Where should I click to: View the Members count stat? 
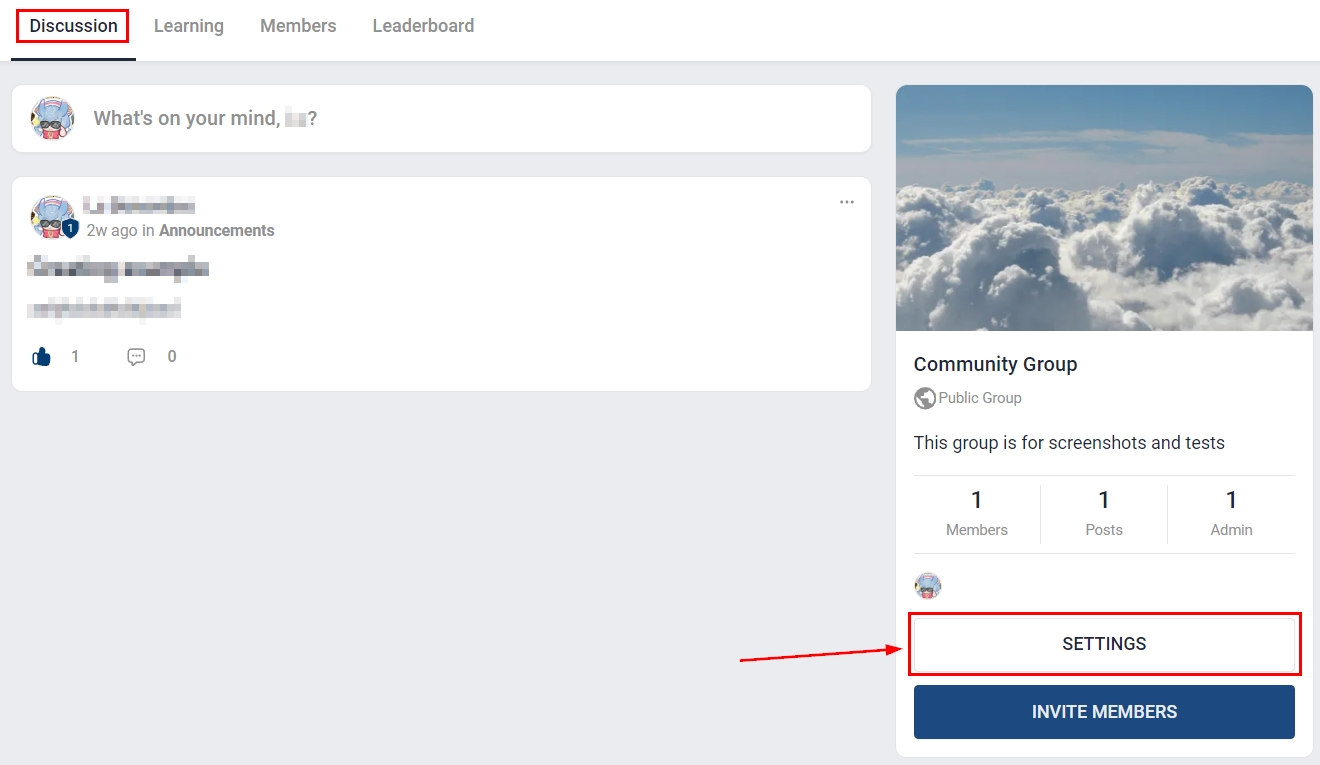click(x=977, y=513)
